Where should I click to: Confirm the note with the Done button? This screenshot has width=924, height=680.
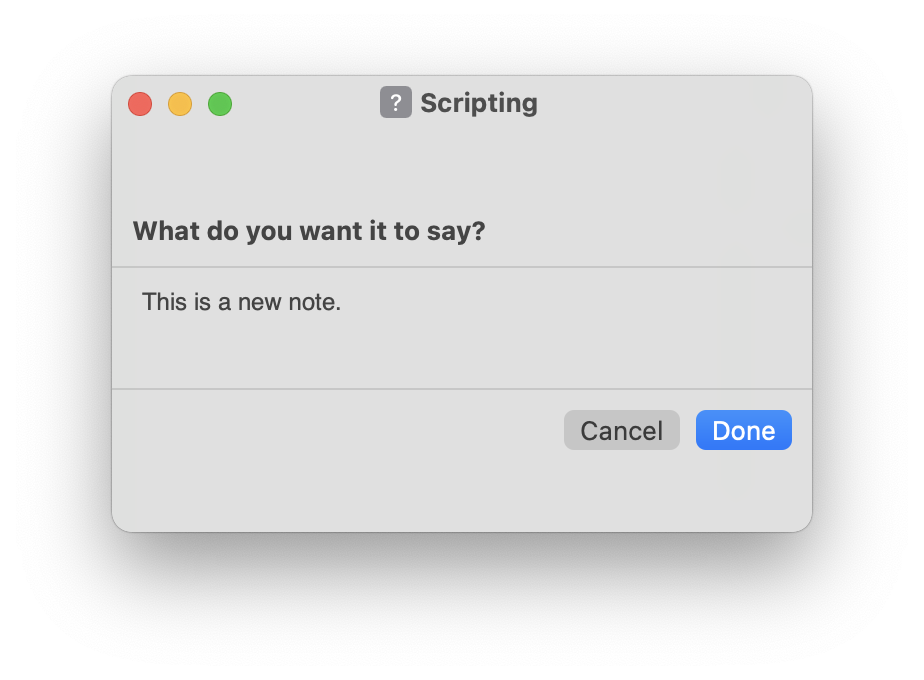tap(743, 430)
